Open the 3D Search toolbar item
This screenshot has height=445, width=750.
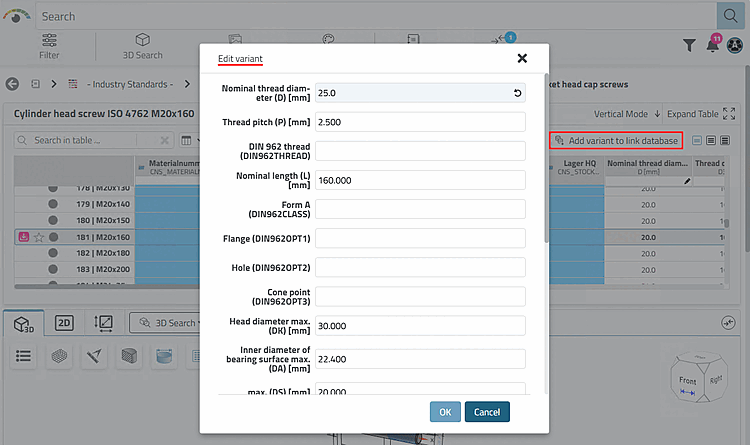coord(143,46)
